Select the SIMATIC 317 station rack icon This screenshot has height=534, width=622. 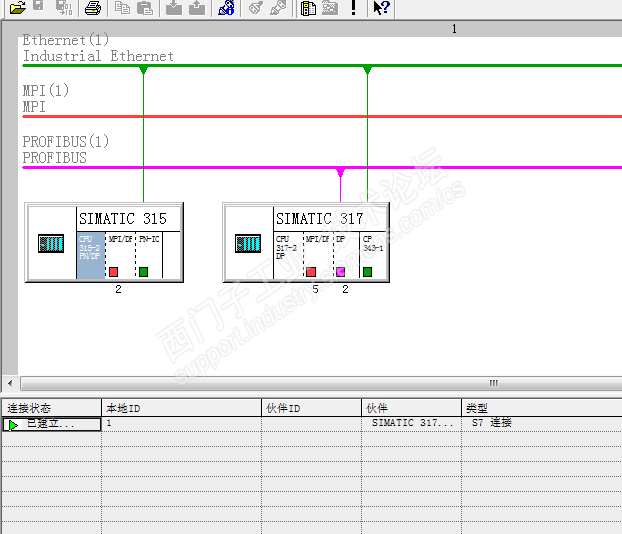[248, 243]
